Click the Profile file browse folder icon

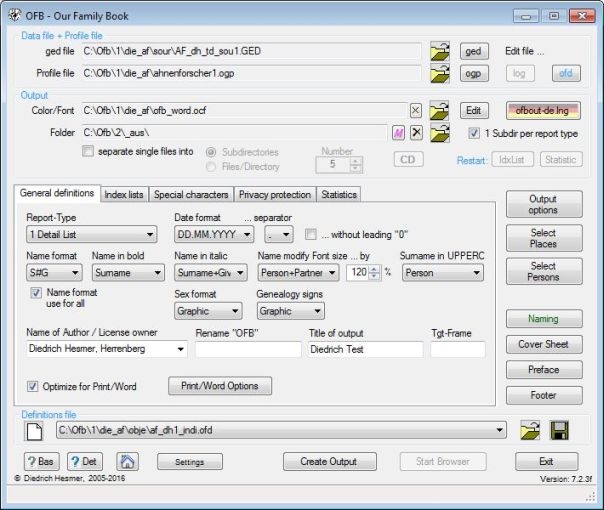(x=440, y=74)
